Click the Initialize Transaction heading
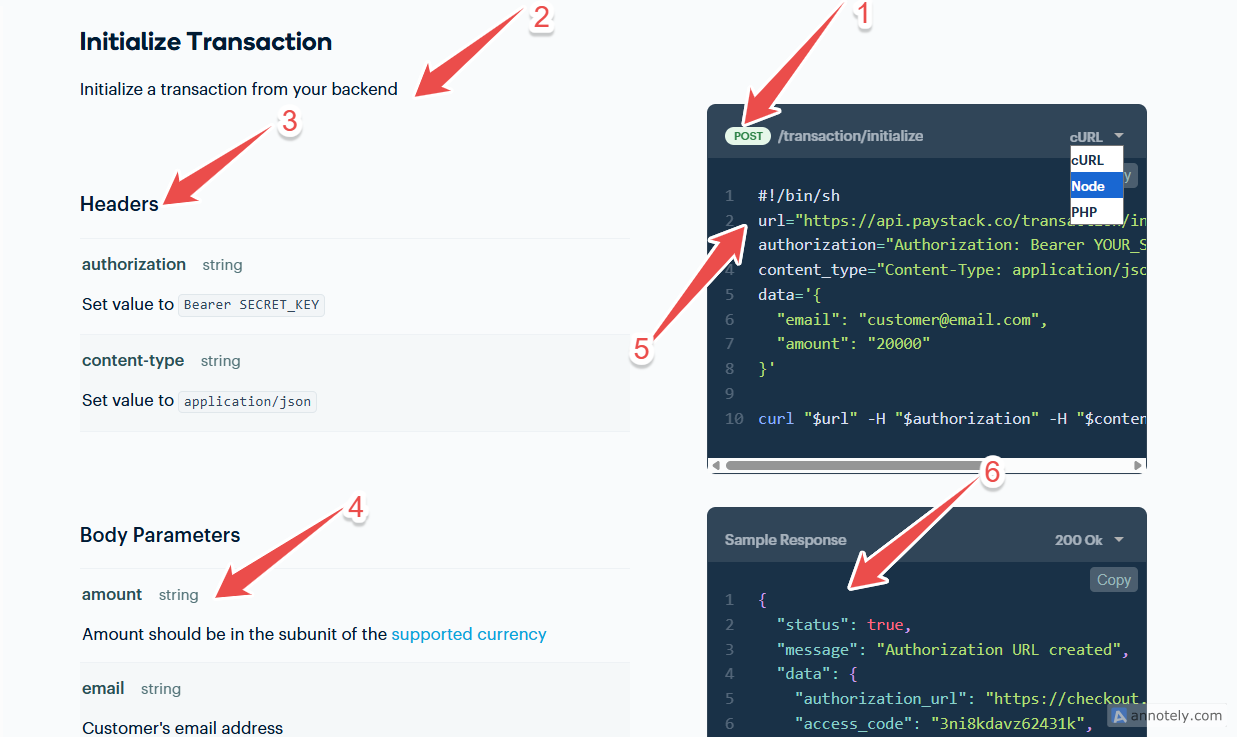The height and width of the screenshot is (737, 1237). [x=206, y=42]
